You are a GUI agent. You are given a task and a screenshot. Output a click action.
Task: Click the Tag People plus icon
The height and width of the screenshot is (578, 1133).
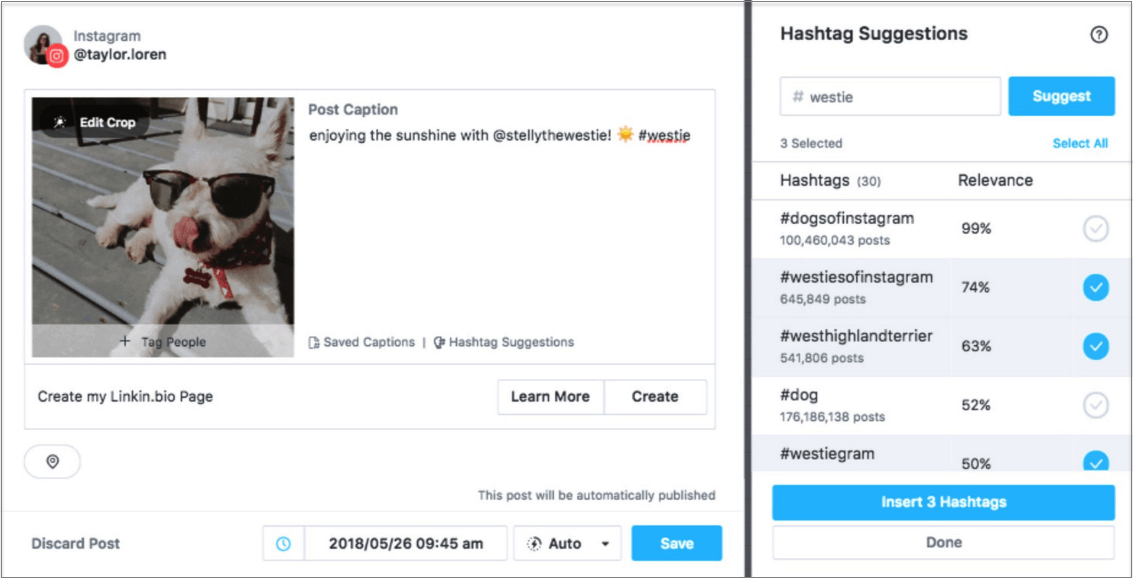(x=125, y=342)
